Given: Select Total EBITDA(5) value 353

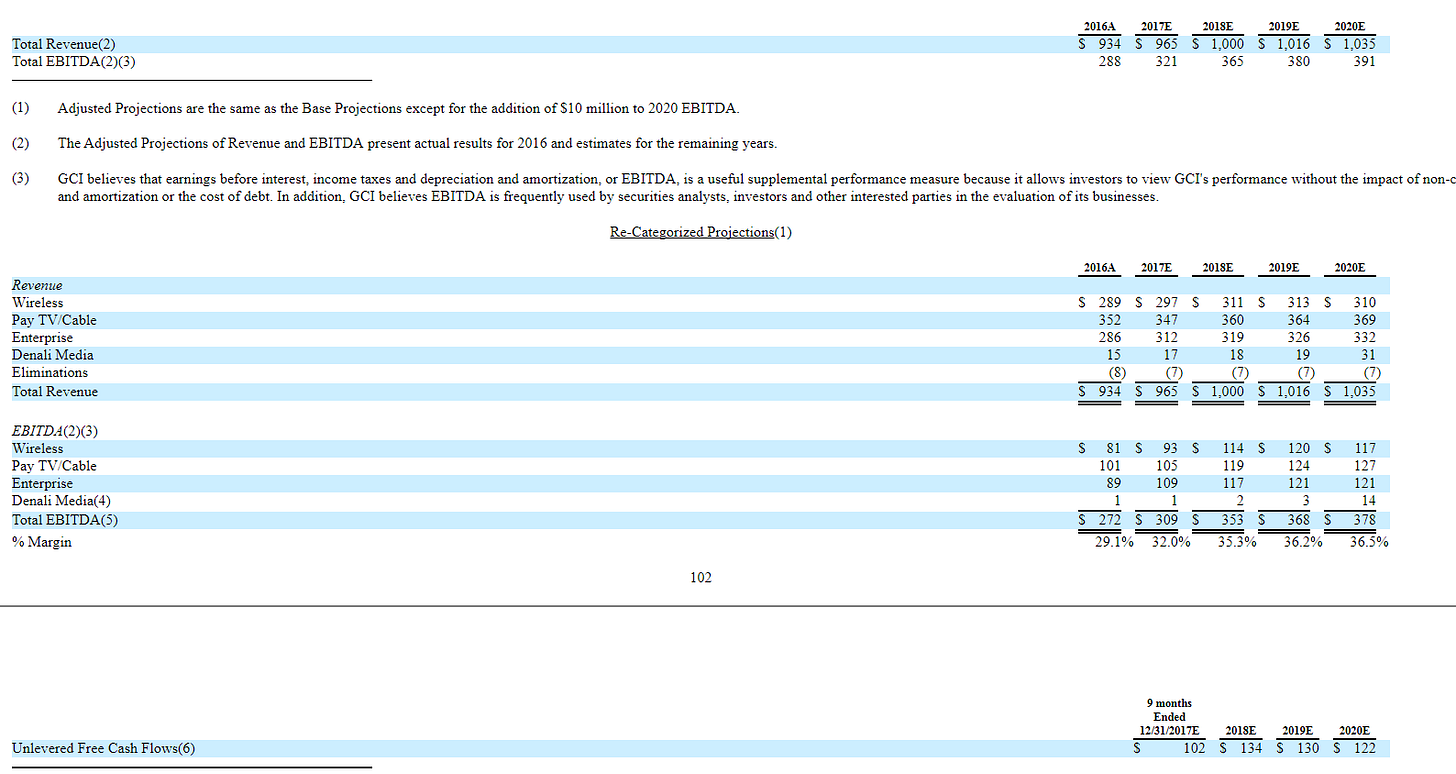Looking at the screenshot, I should point(1233,520).
